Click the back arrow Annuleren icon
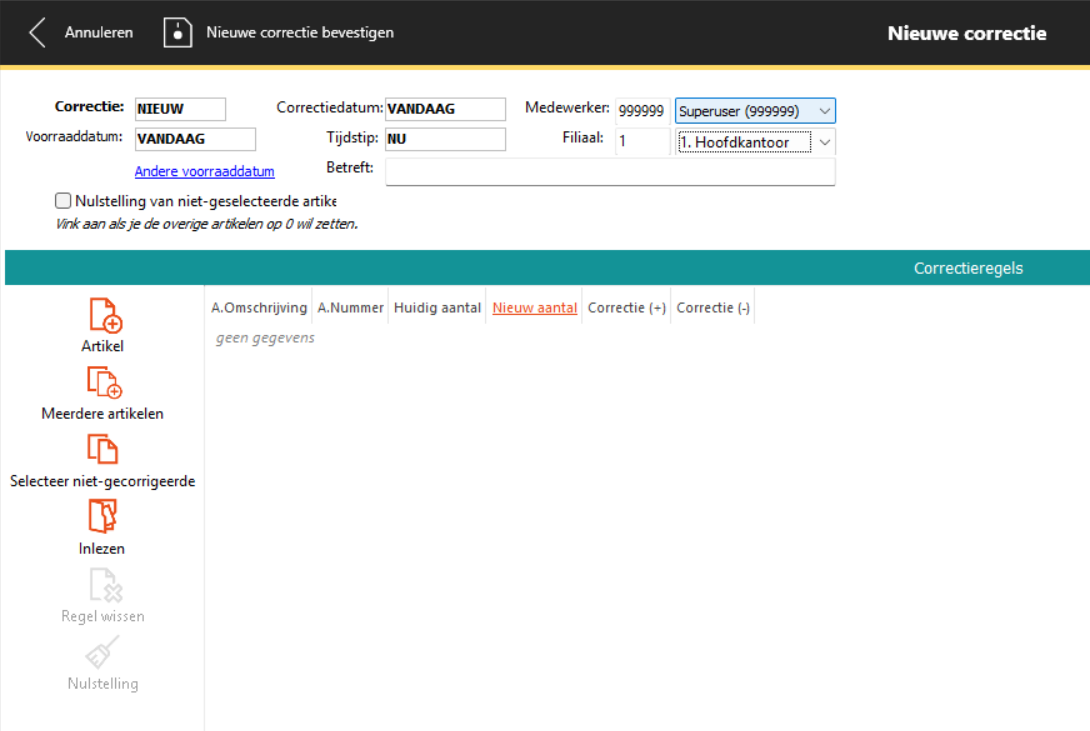Viewport: 1090px width, 731px height. pyautogui.click(x=38, y=32)
